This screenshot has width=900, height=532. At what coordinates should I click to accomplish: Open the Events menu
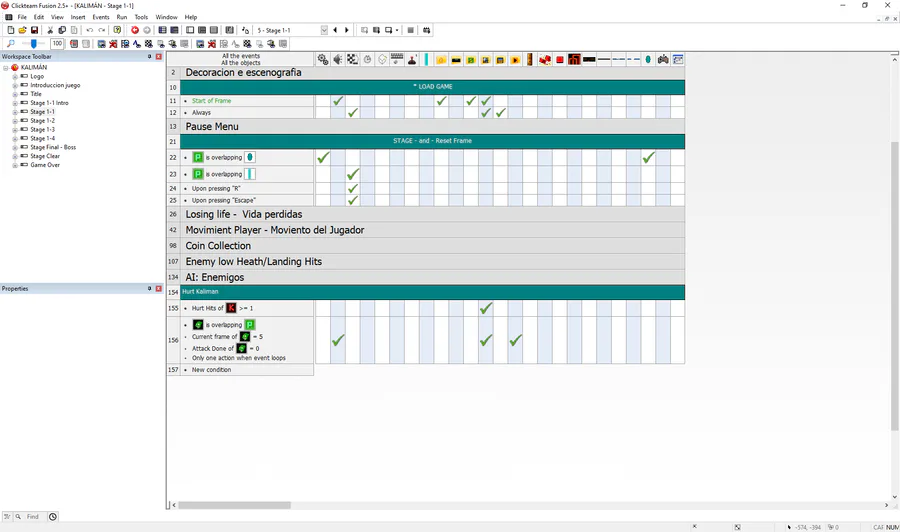pyautogui.click(x=100, y=17)
